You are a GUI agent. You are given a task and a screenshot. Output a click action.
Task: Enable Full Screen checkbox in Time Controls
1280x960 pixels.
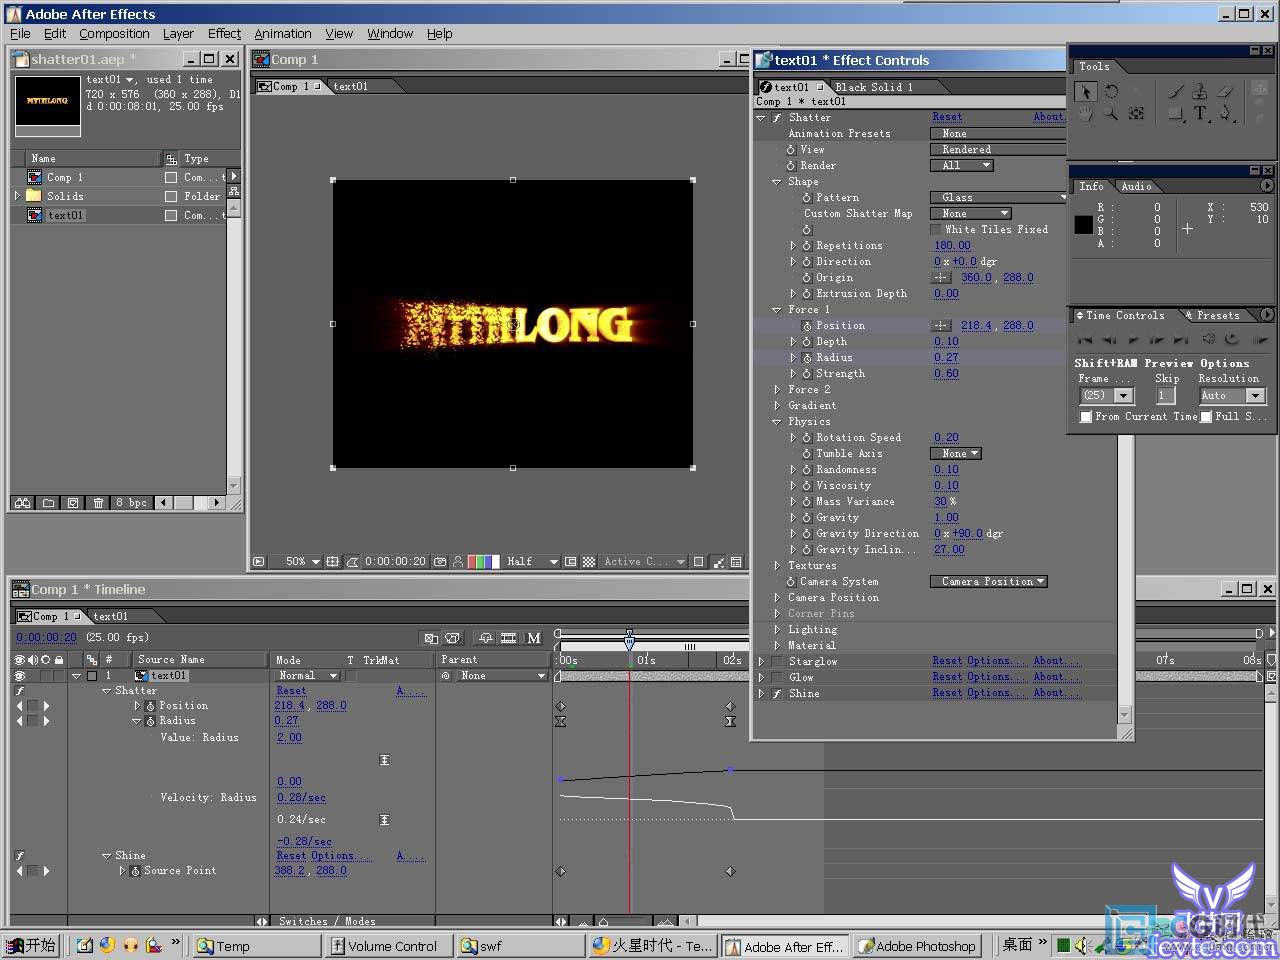click(x=1206, y=417)
